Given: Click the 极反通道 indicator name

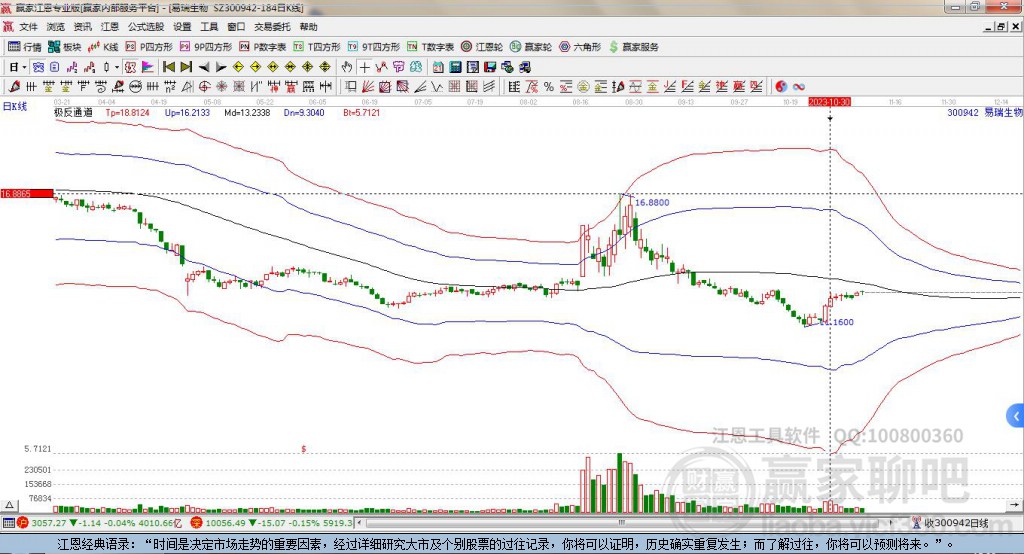Looking at the screenshot, I should click(73, 112).
